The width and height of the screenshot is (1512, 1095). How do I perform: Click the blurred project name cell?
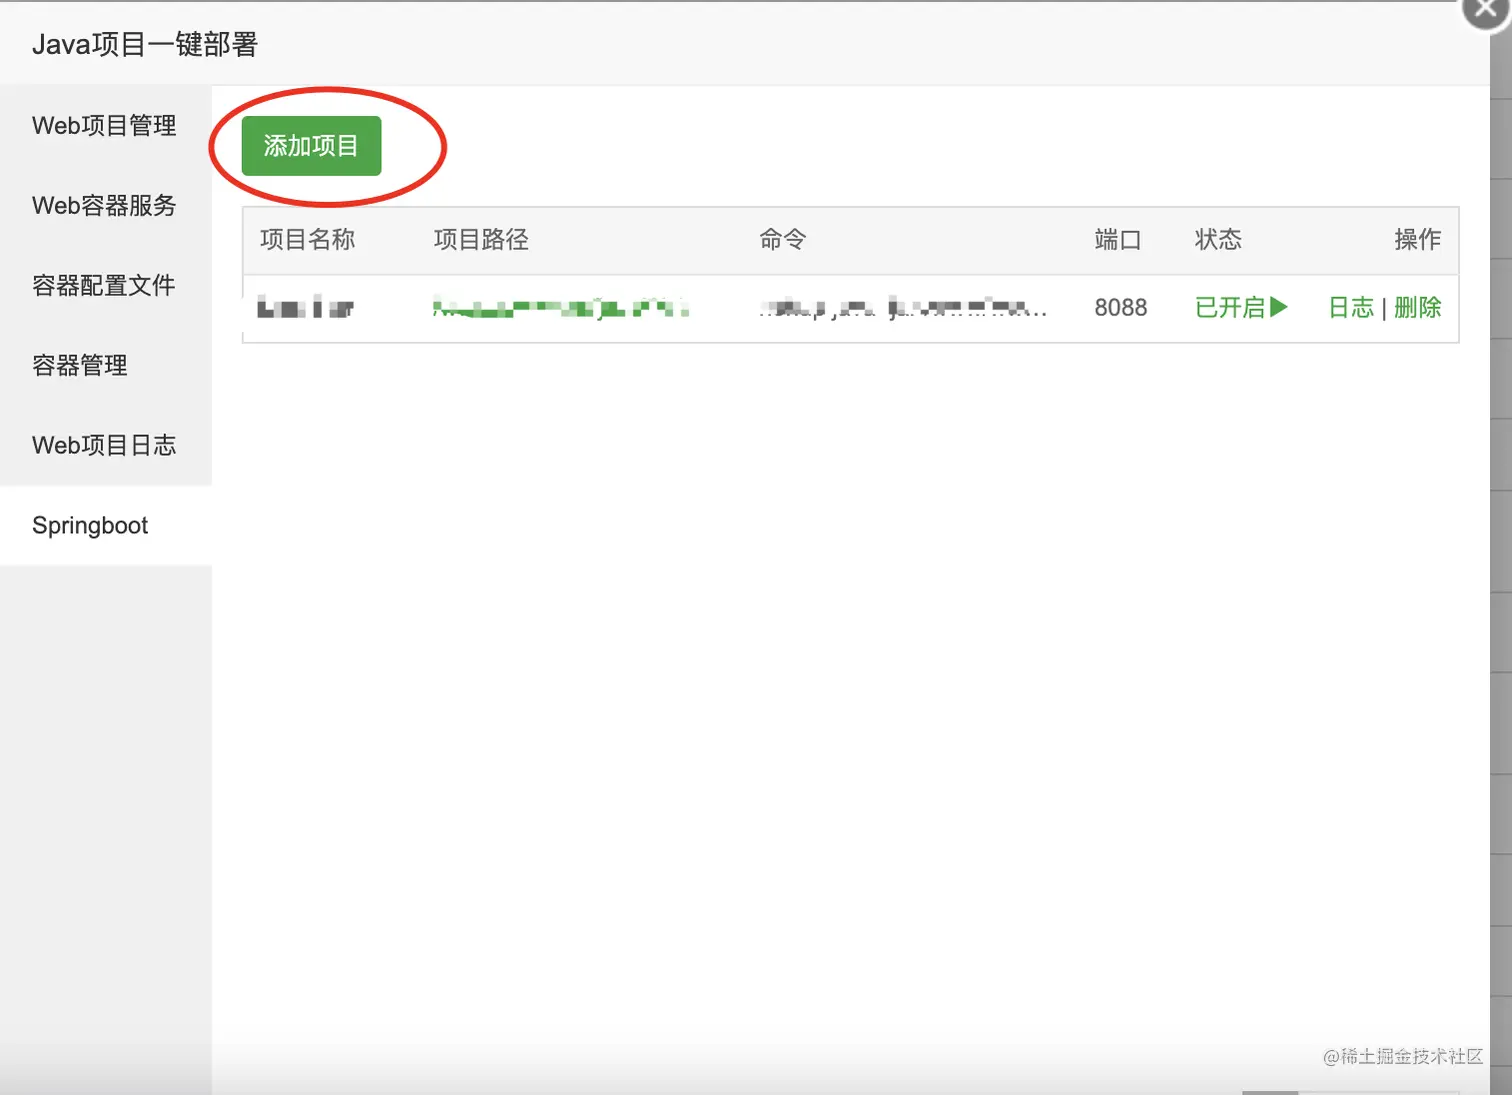click(305, 308)
